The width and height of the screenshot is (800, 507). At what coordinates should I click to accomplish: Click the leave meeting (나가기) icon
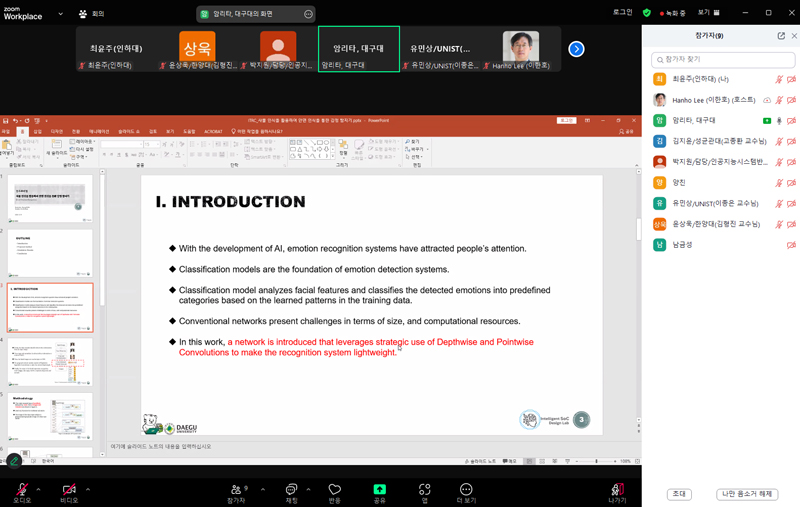tap(617, 489)
